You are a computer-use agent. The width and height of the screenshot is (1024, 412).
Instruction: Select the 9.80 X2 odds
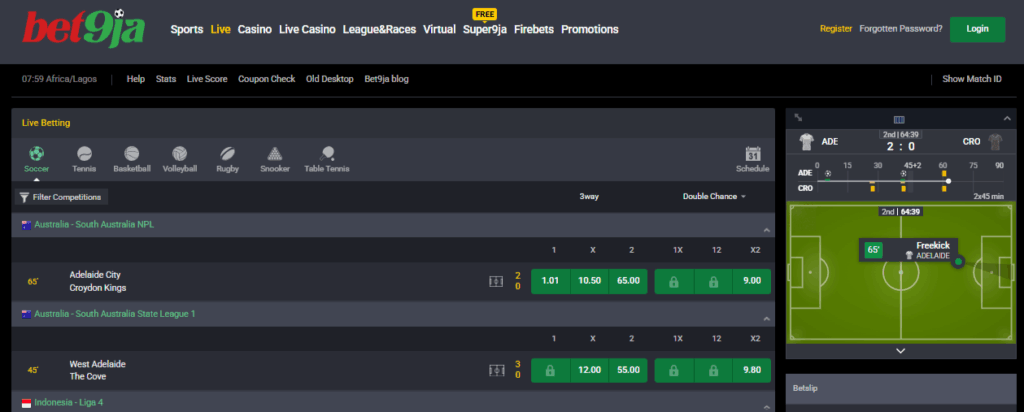pyautogui.click(x=752, y=370)
